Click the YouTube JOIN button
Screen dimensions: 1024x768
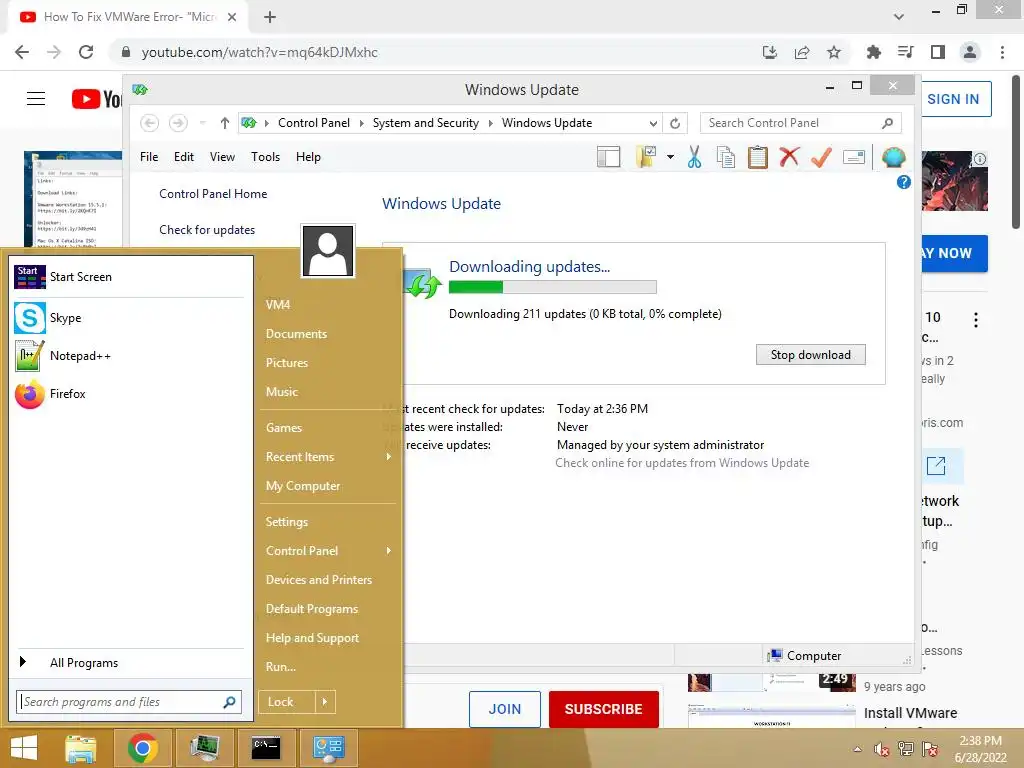point(505,709)
